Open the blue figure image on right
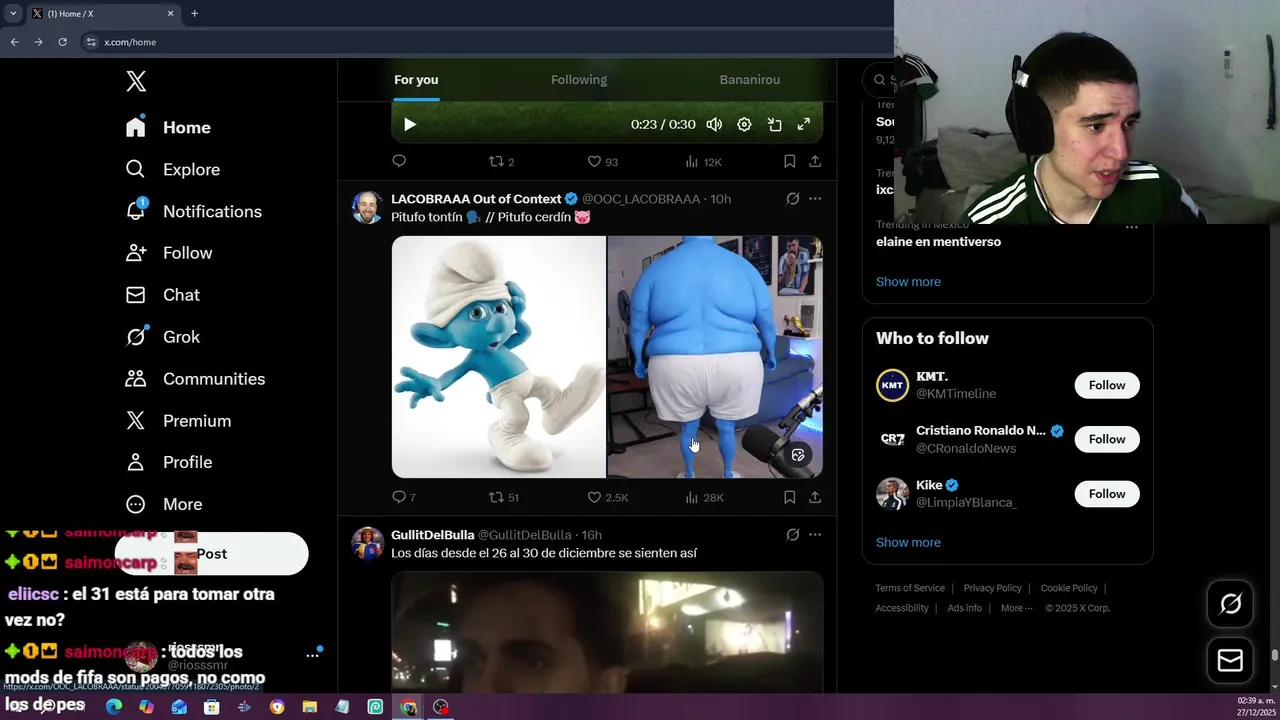Image resolution: width=1280 pixels, height=720 pixels. (x=715, y=357)
